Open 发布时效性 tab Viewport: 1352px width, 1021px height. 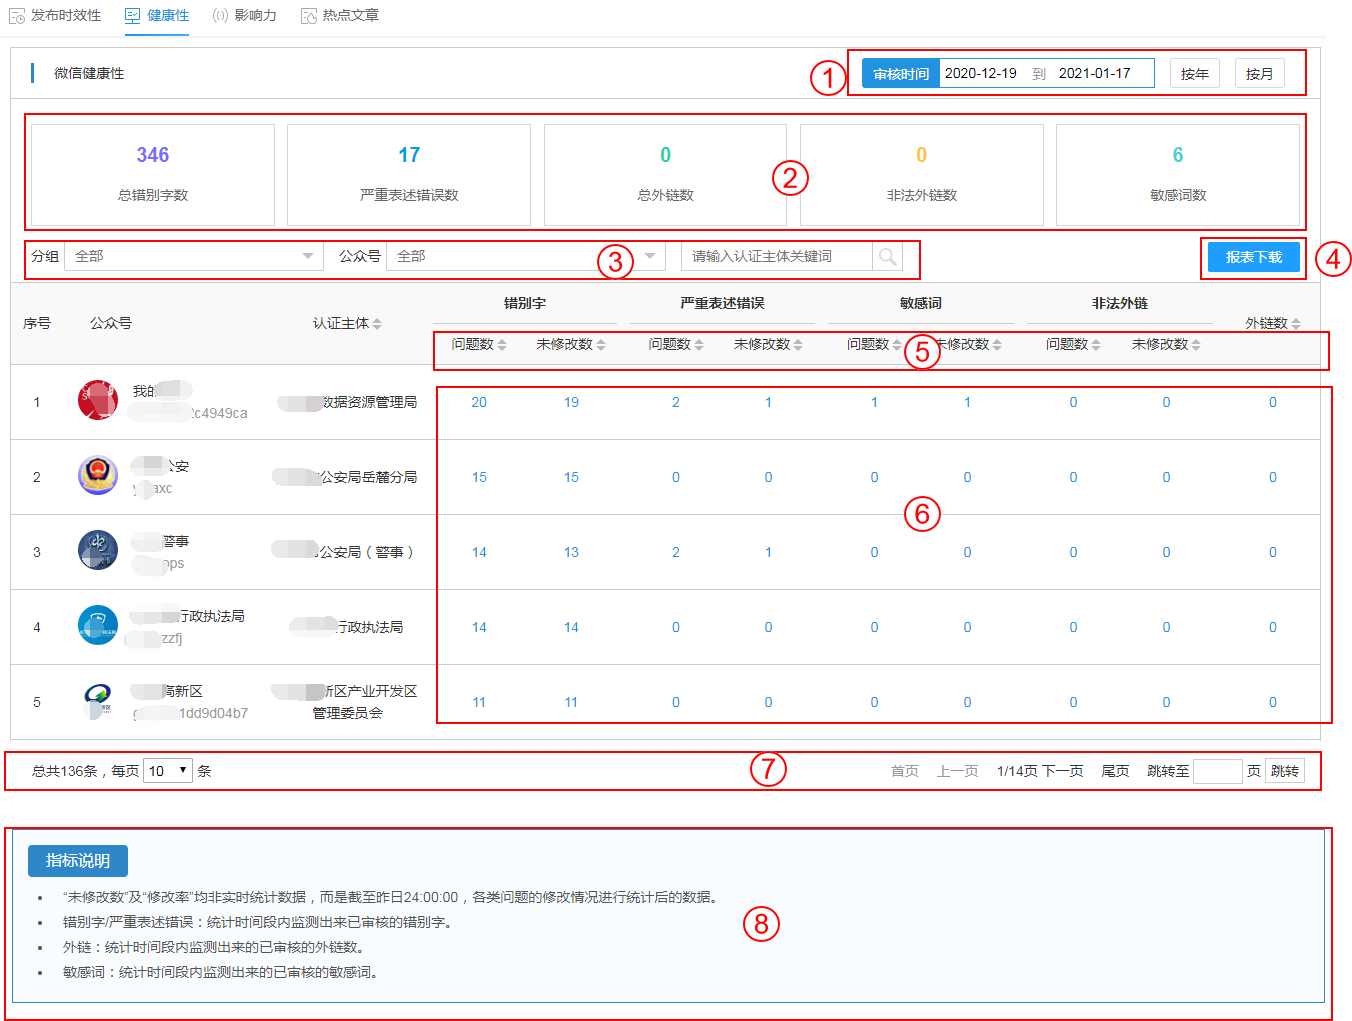[55, 16]
